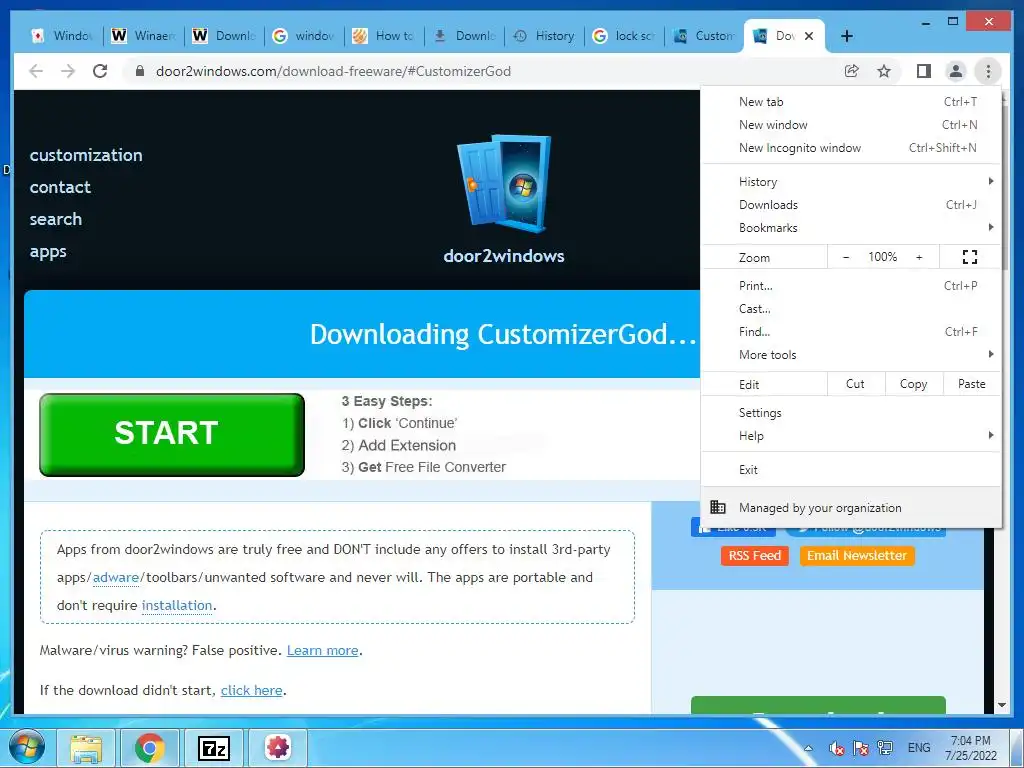The image size is (1024, 768).
Task: Click the customization nav link
Action: click(x=86, y=155)
